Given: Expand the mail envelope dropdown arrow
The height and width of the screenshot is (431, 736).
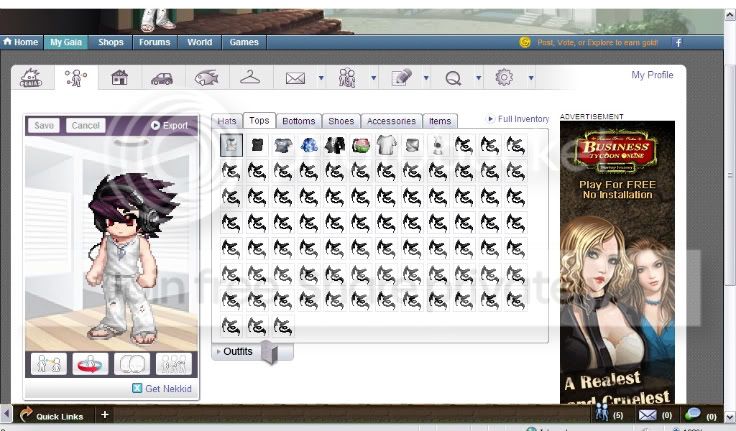Looking at the screenshot, I should (321, 77).
